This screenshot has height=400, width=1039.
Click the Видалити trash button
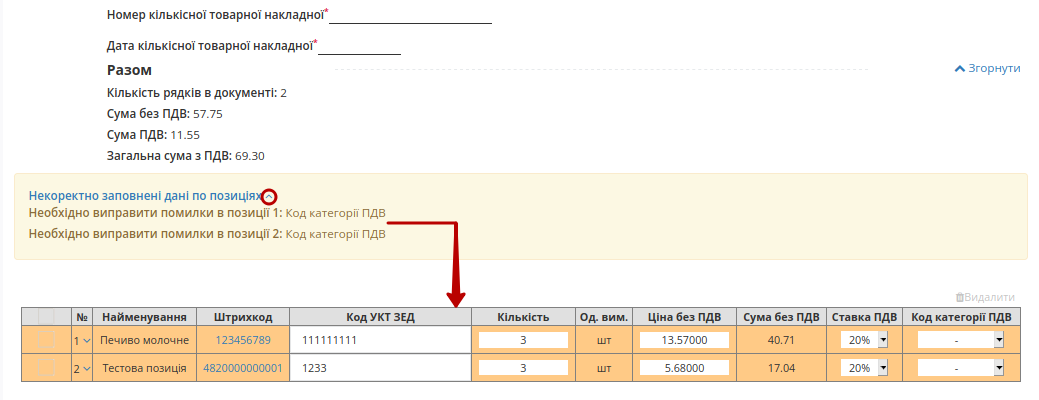(985, 297)
